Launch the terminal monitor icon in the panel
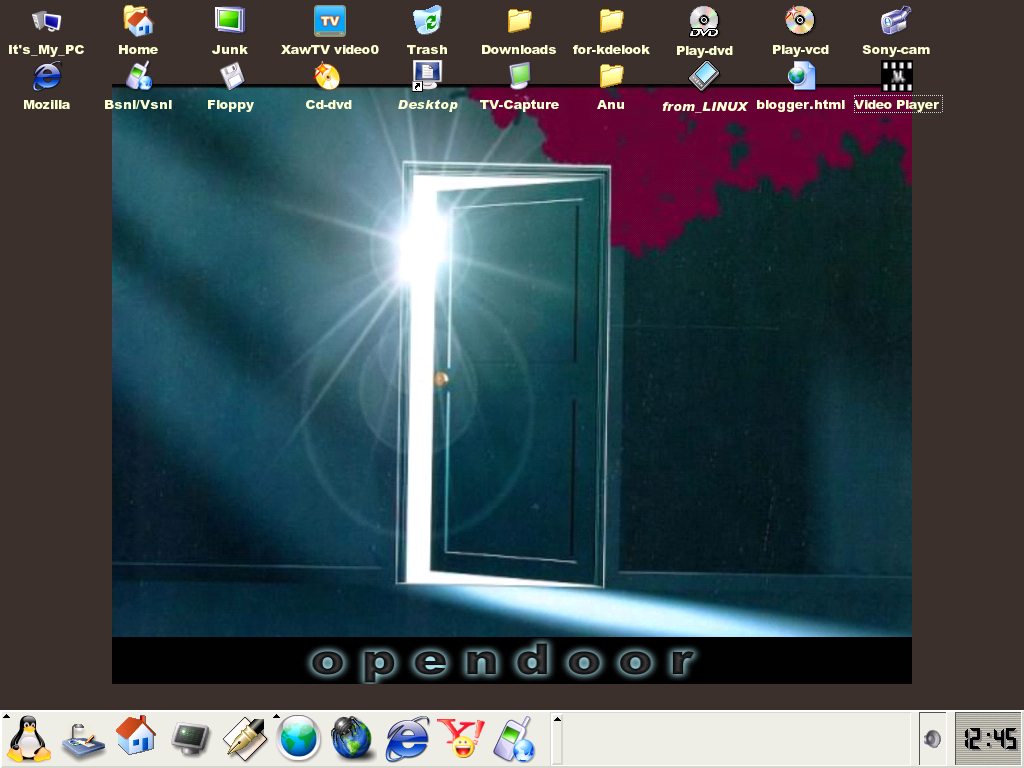This screenshot has height=768, width=1024. click(x=190, y=739)
